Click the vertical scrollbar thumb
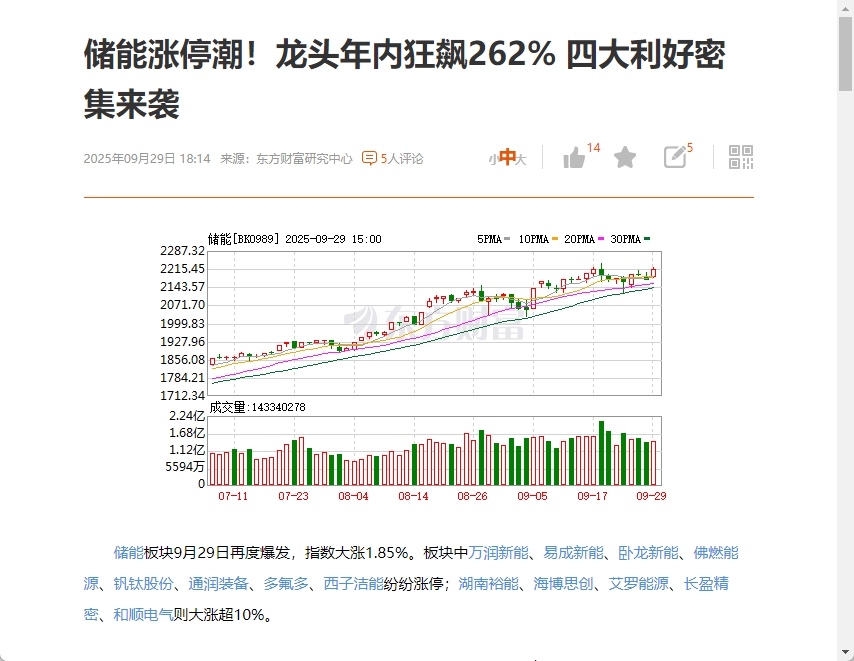This screenshot has width=854, height=661. pyautogui.click(x=845, y=54)
